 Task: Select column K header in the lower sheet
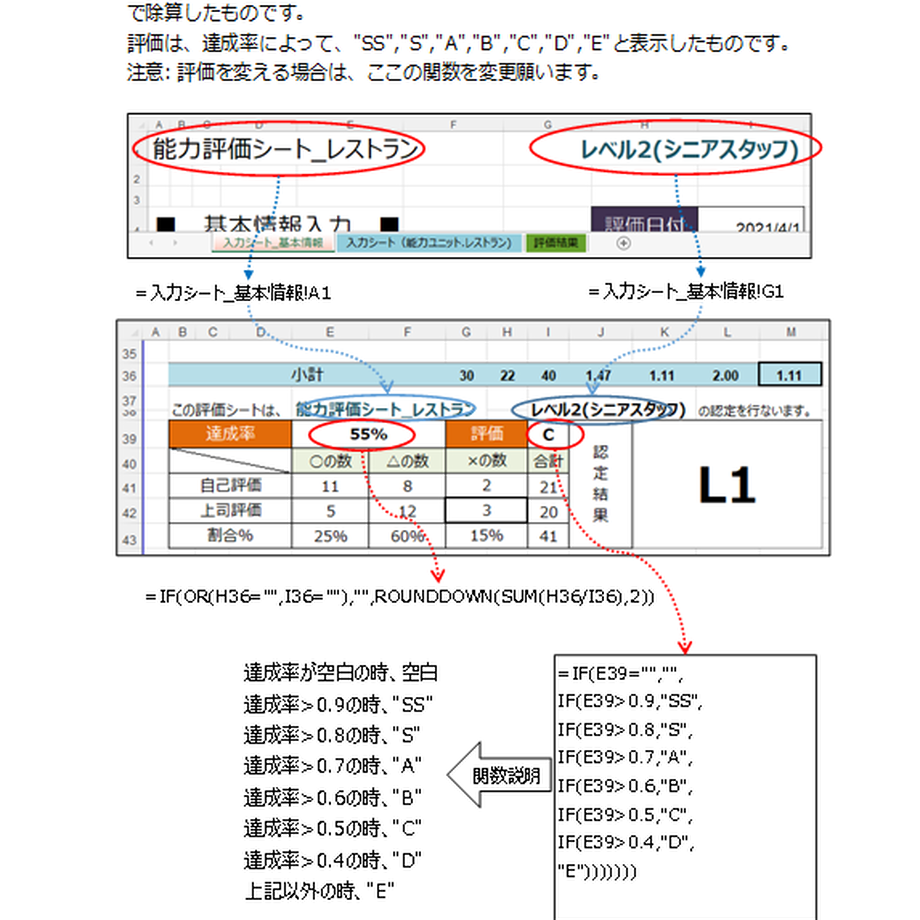point(665,333)
